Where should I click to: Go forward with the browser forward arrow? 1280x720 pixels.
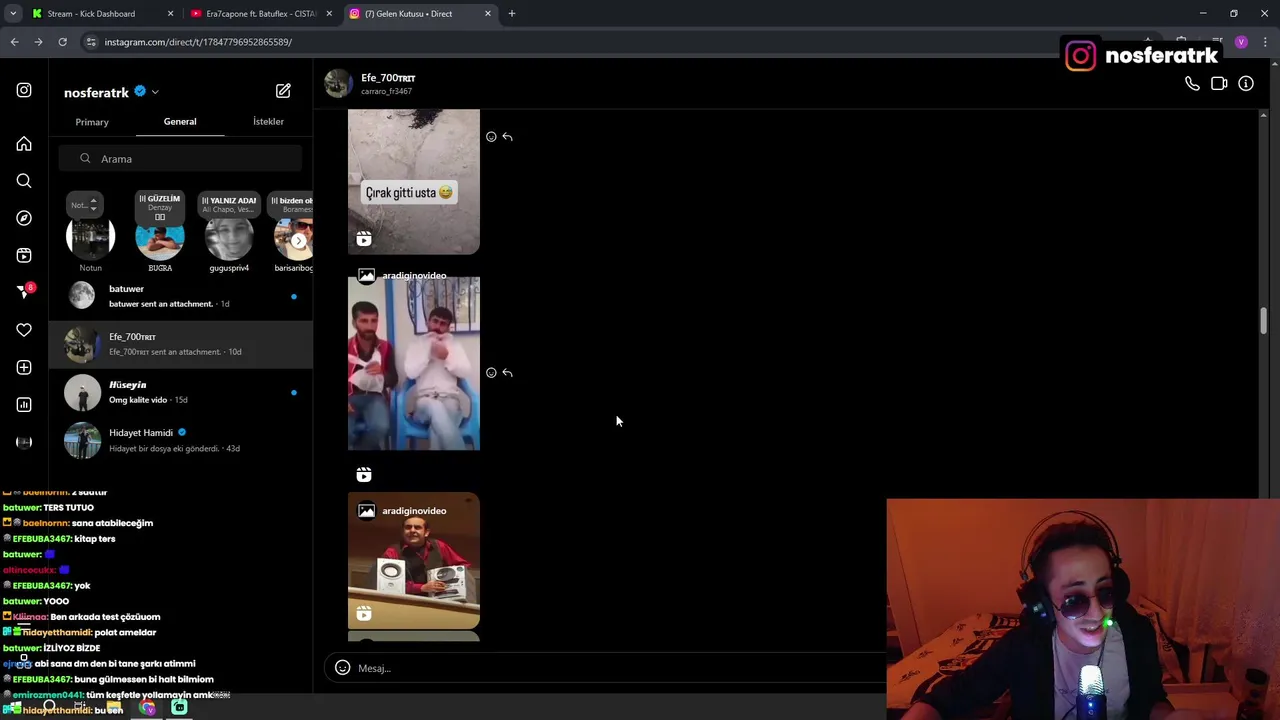coord(38,42)
